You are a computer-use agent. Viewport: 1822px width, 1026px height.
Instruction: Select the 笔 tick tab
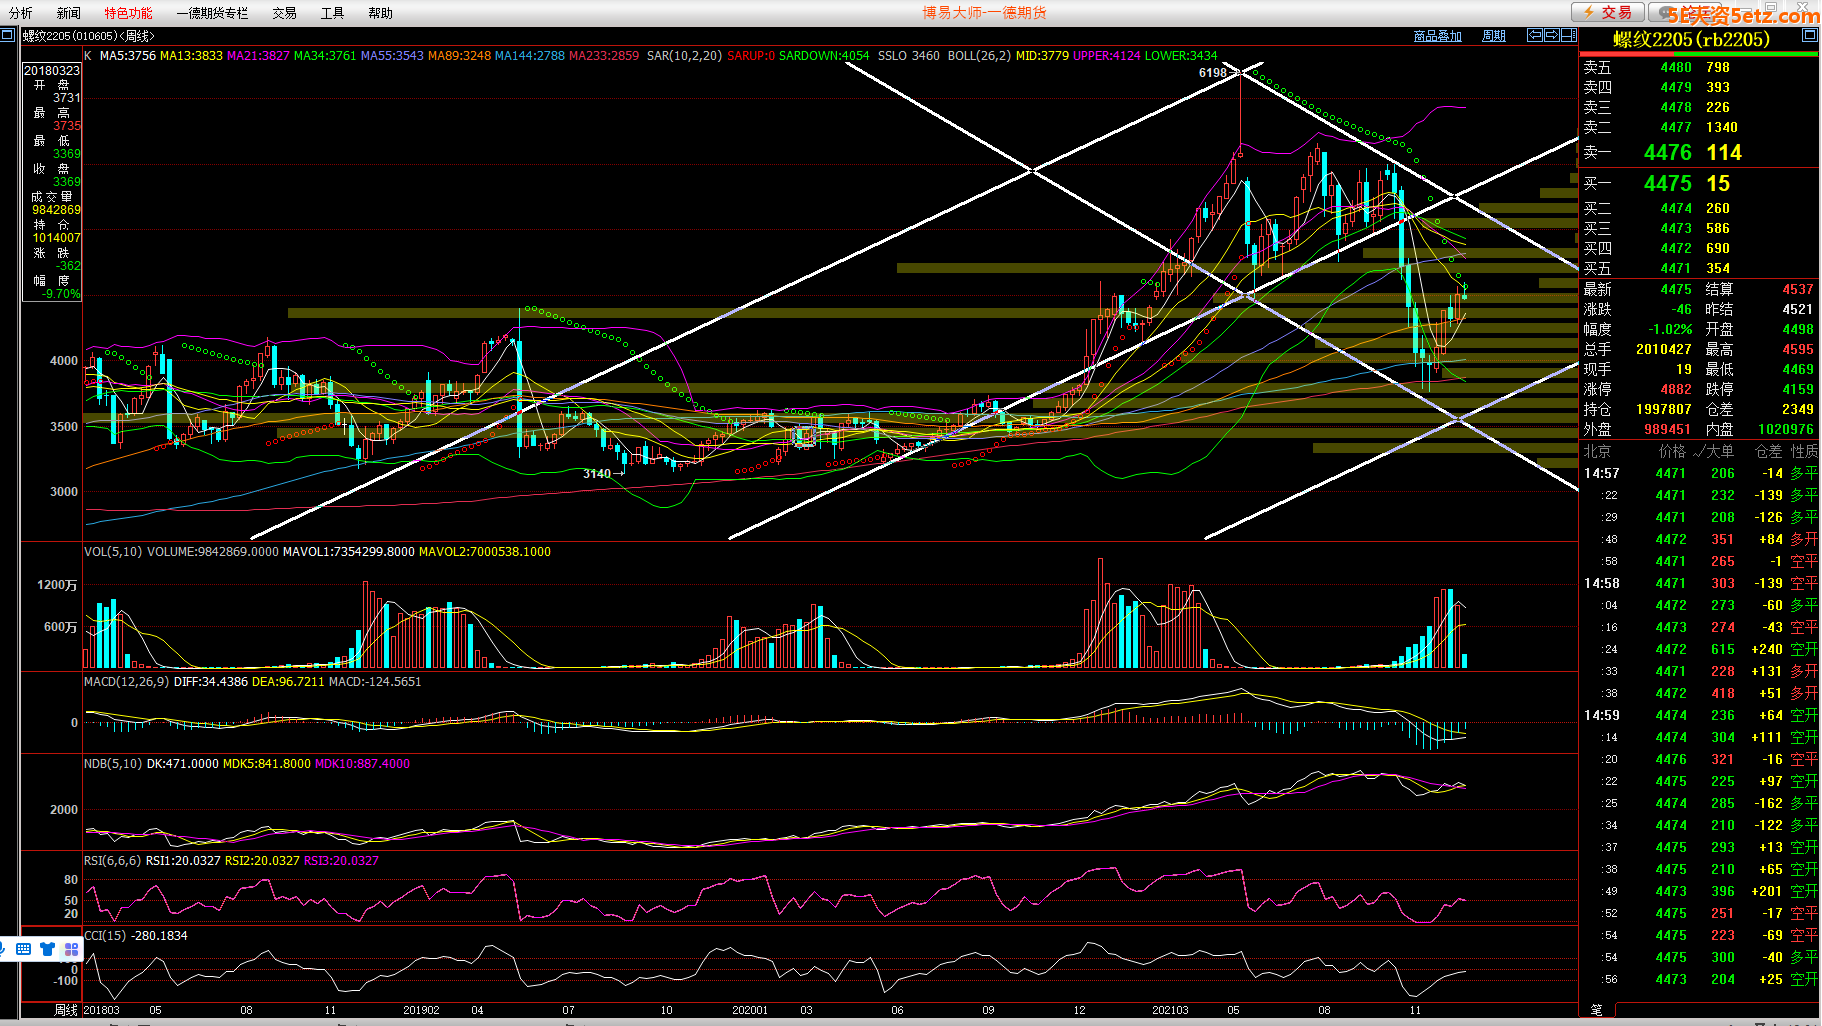point(1597,1010)
